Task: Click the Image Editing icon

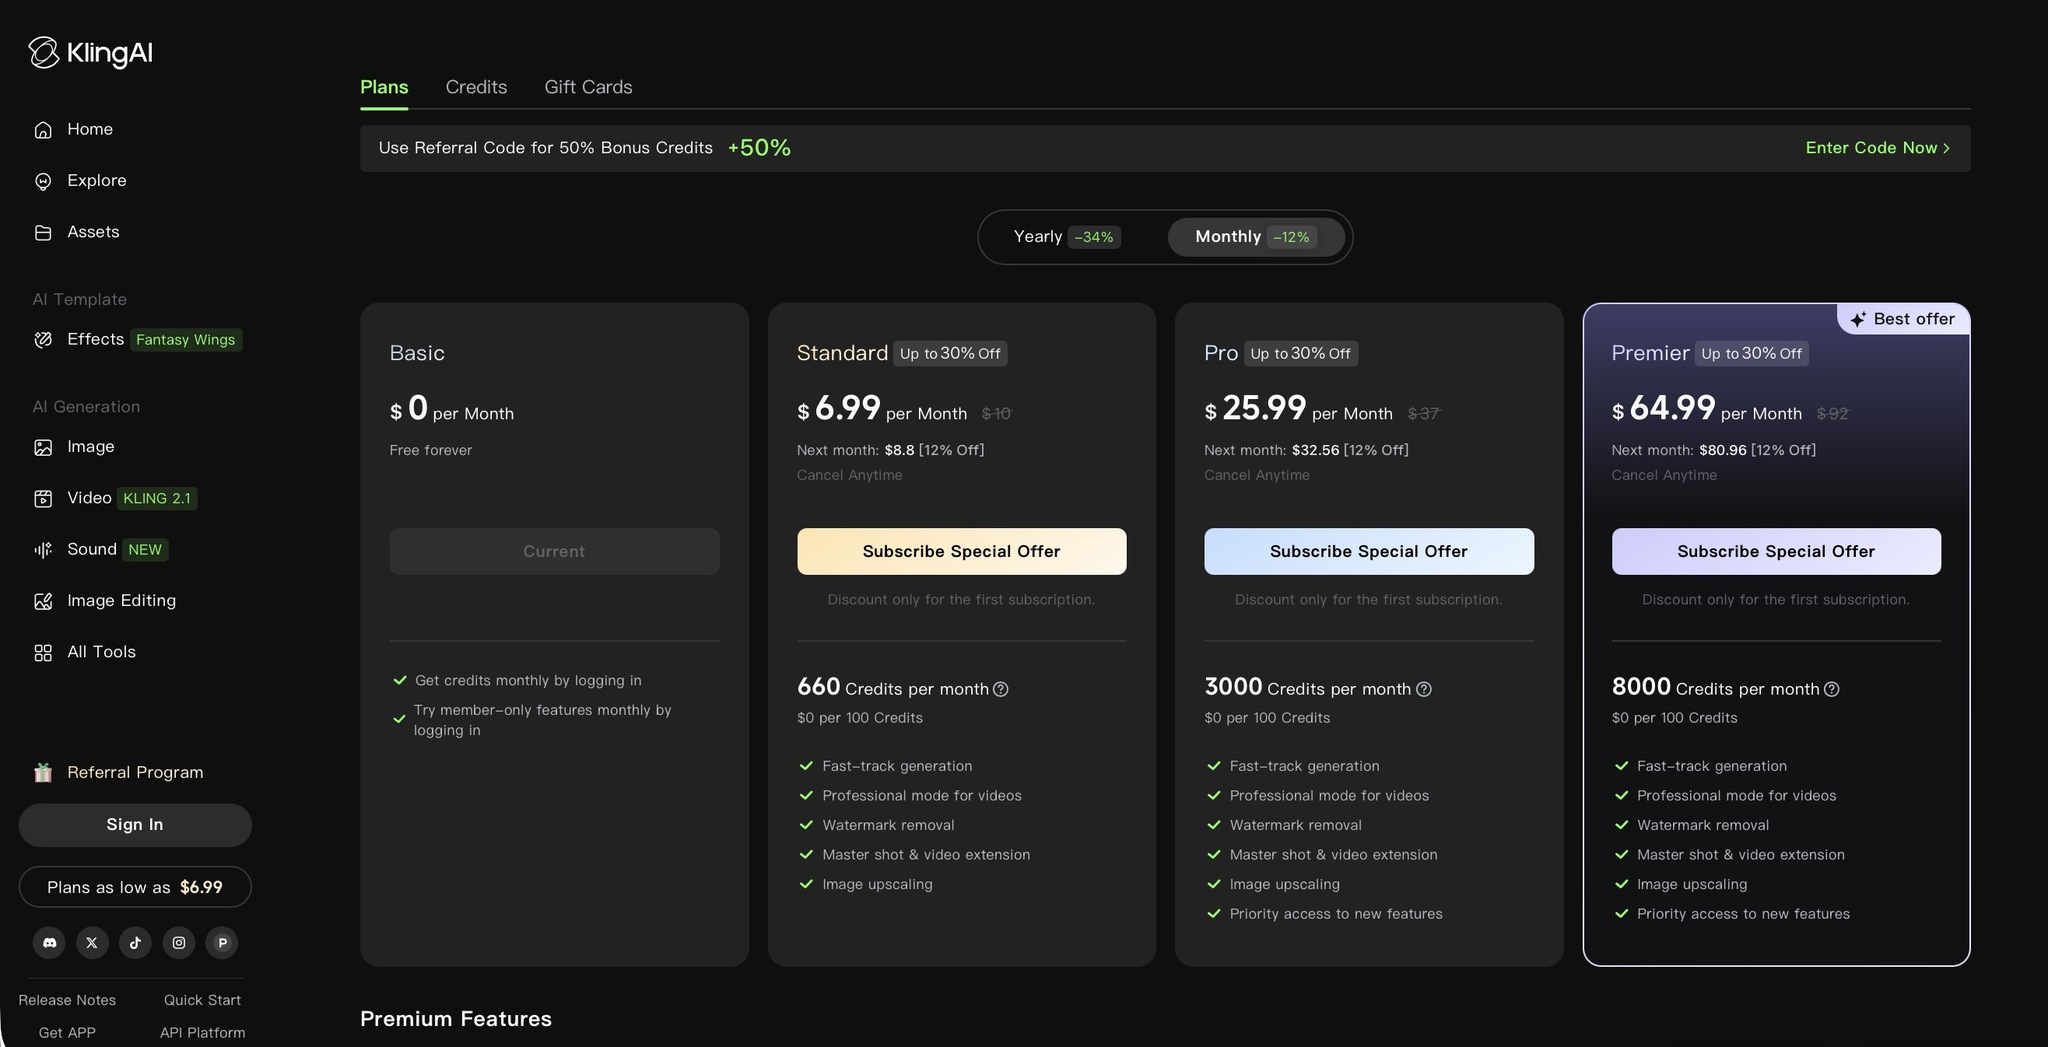Action: [43, 601]
